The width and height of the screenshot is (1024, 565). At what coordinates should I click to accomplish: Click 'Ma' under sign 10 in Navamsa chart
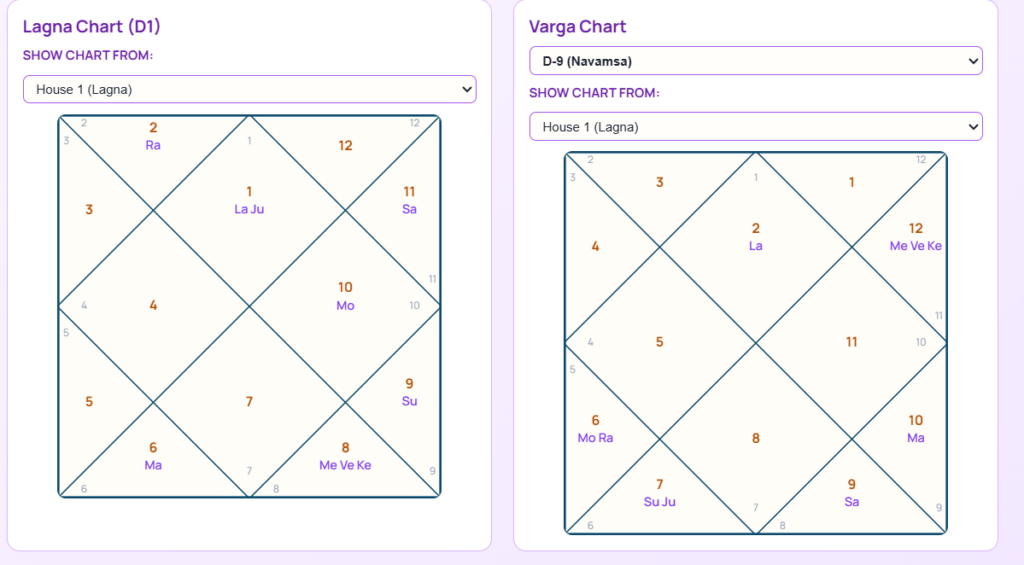(x=916, y=438)
